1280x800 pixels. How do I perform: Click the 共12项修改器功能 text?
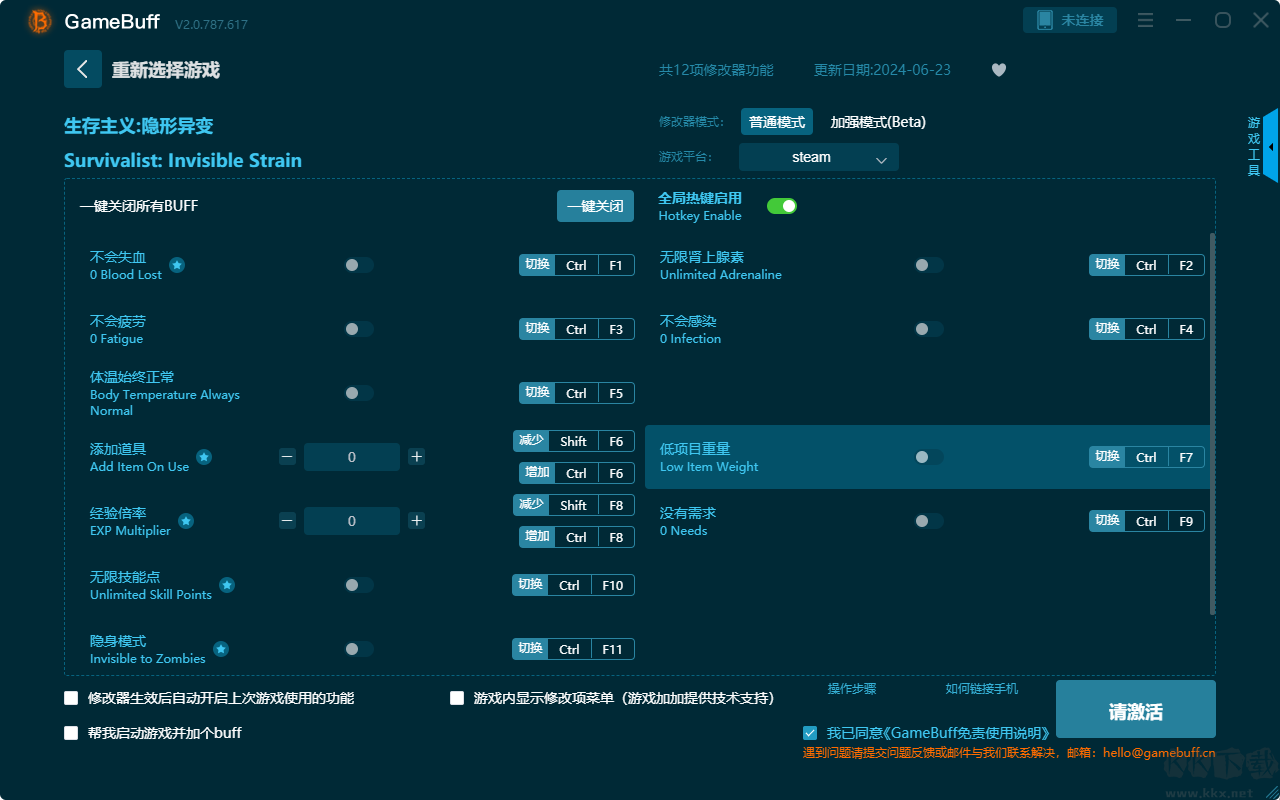(716, 70)
